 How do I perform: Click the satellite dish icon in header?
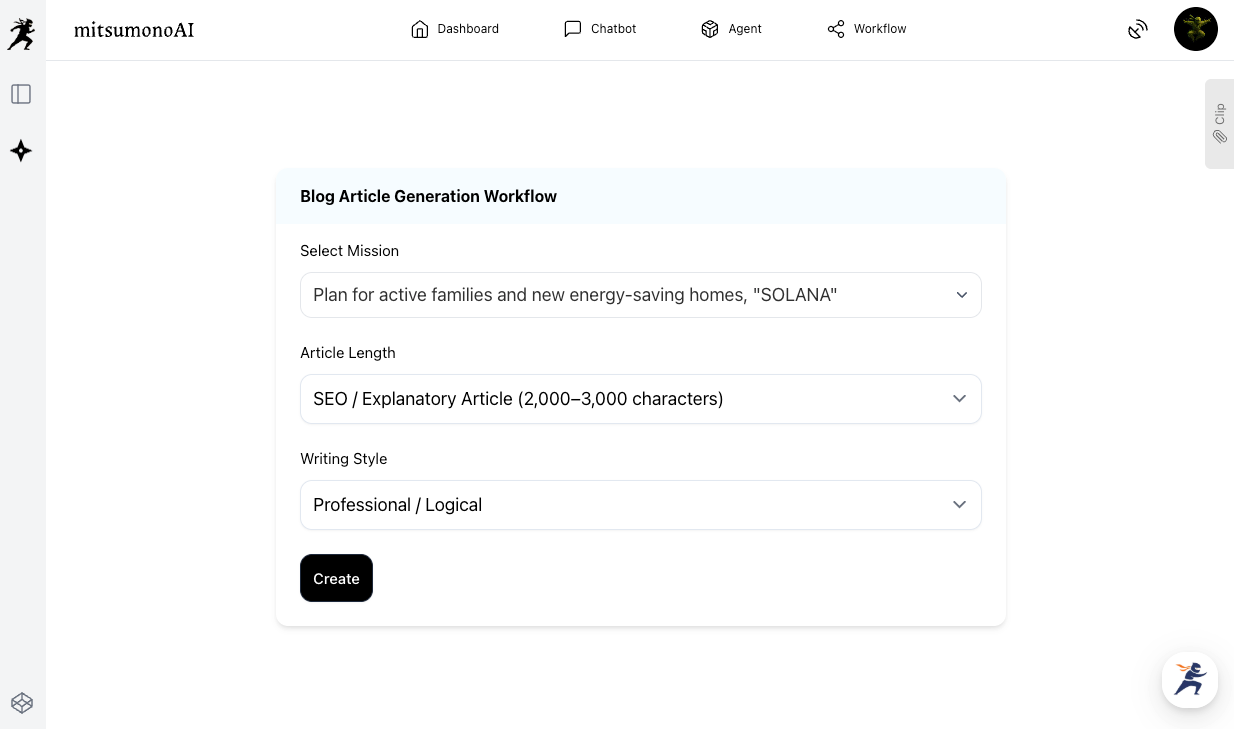(x=1137, y=29)
